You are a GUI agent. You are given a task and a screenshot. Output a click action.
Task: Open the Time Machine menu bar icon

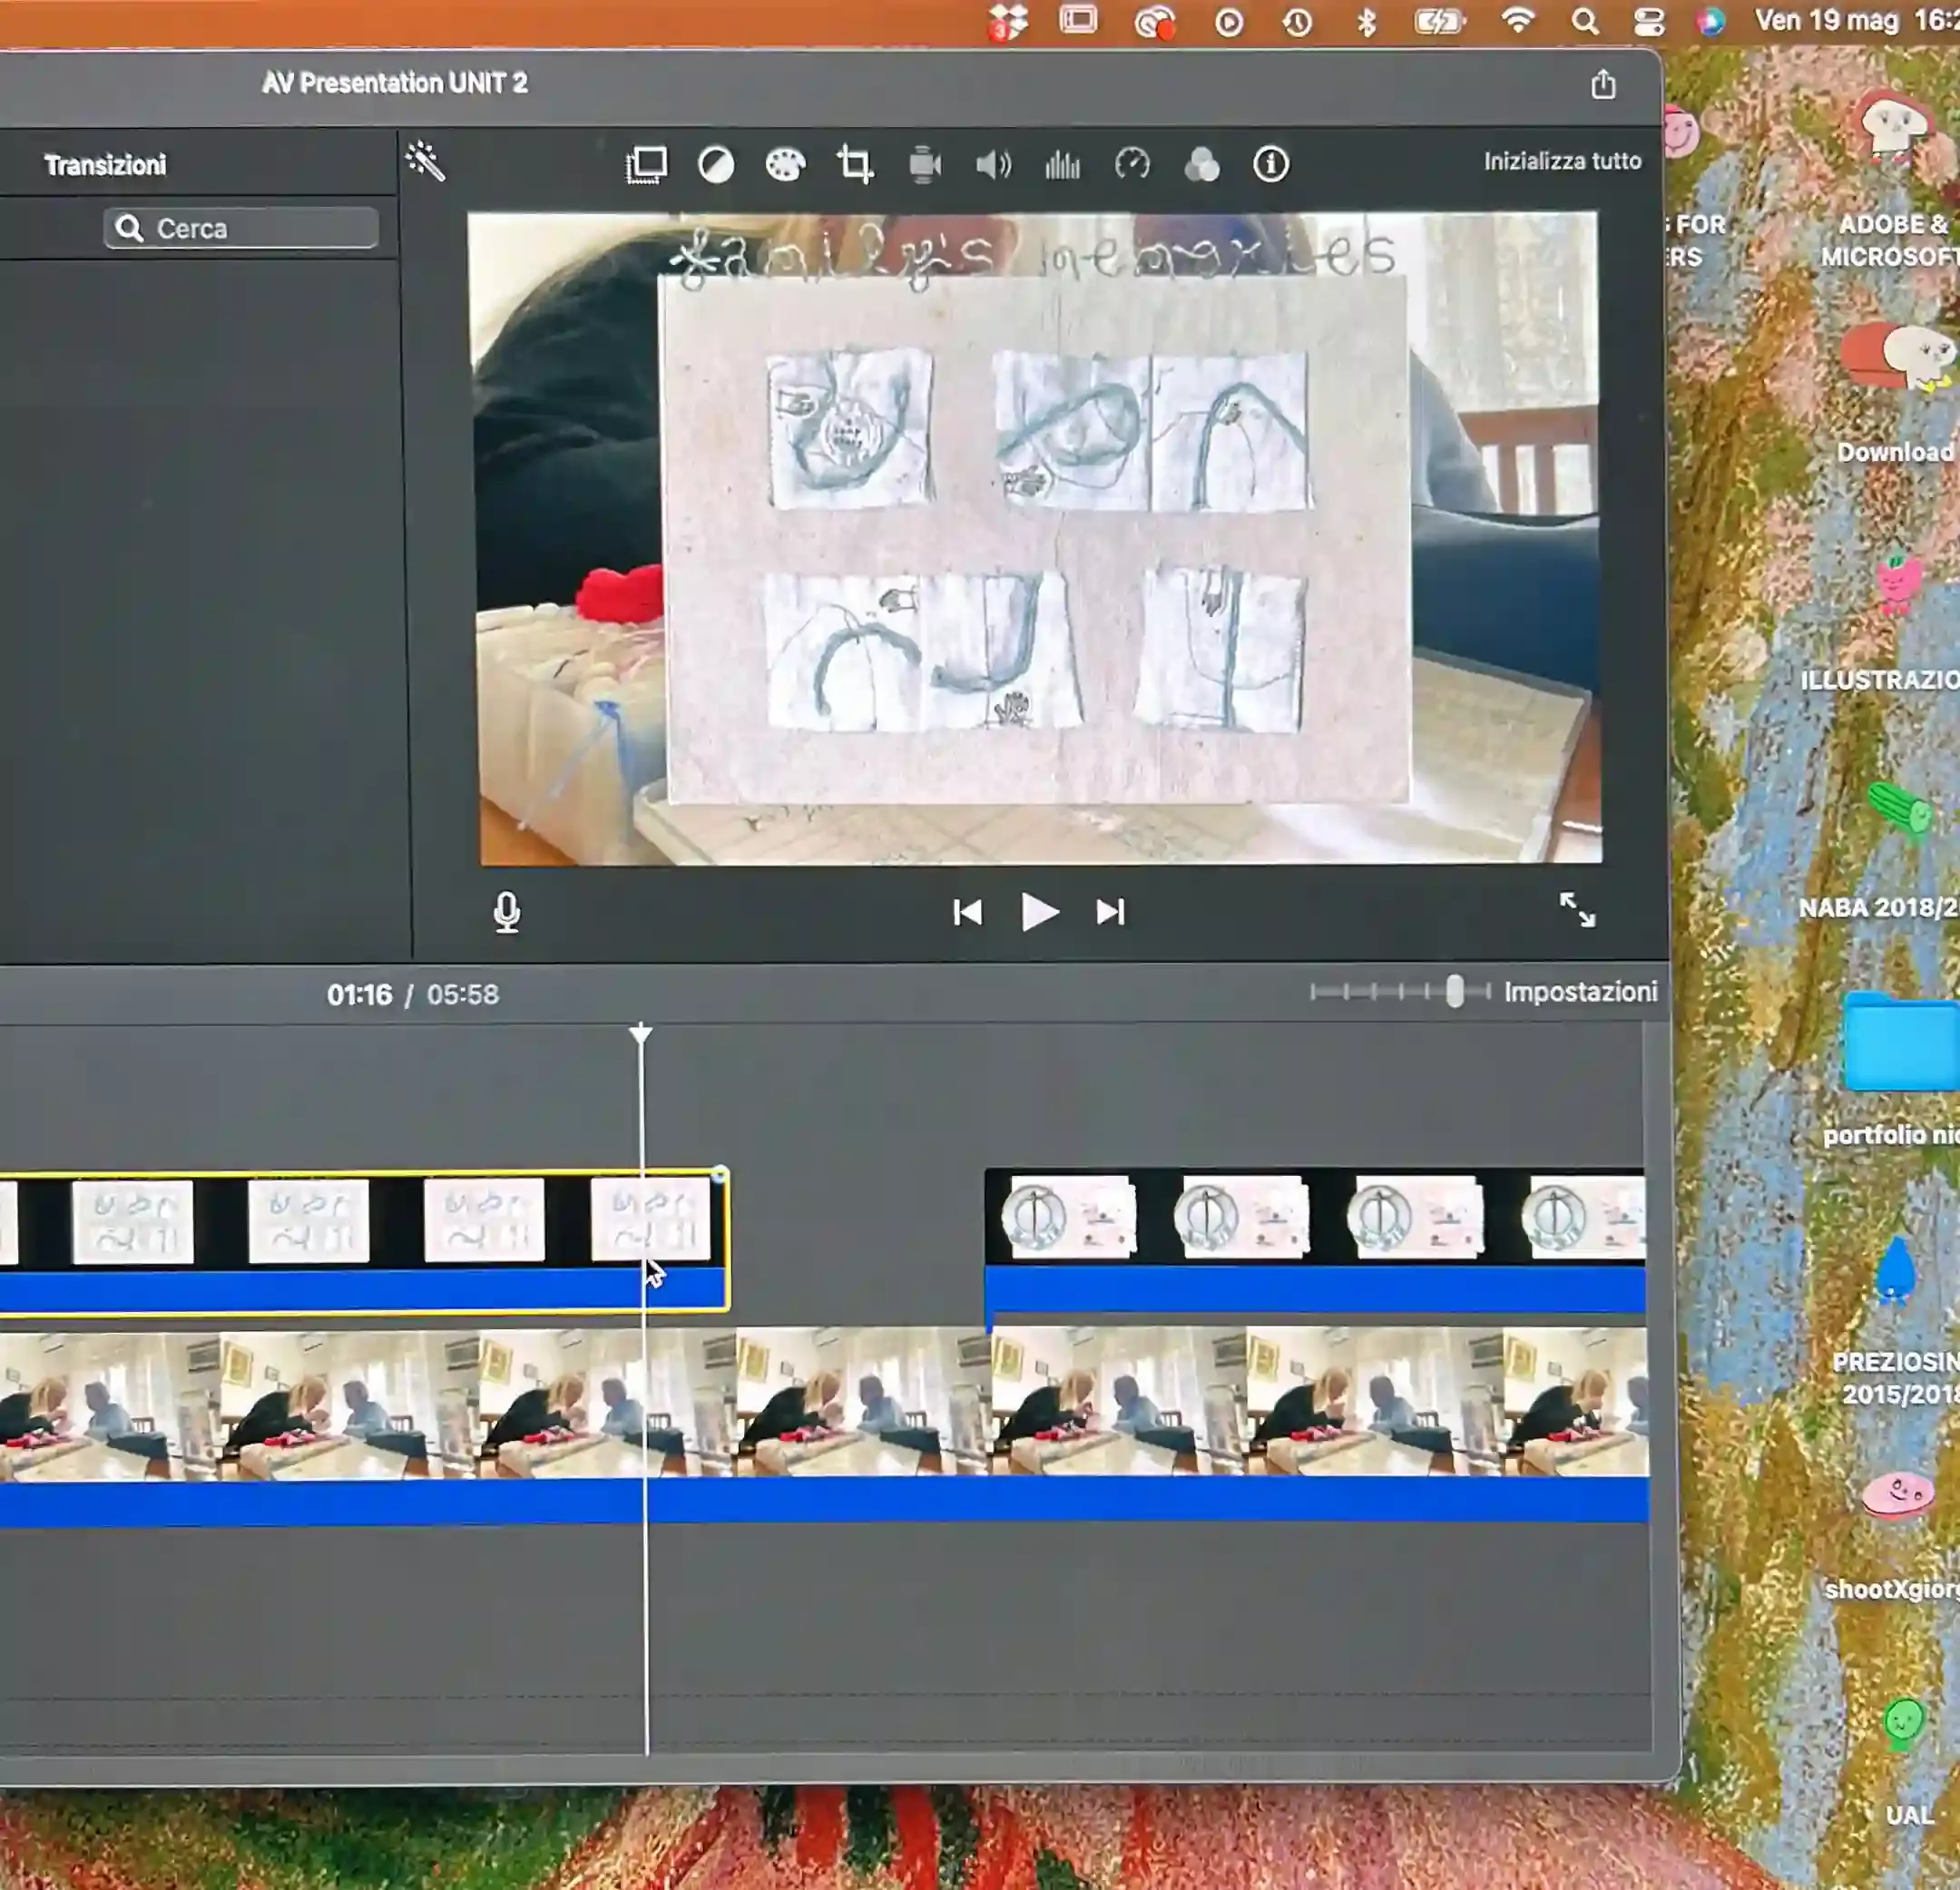[x=1297, y=21]
